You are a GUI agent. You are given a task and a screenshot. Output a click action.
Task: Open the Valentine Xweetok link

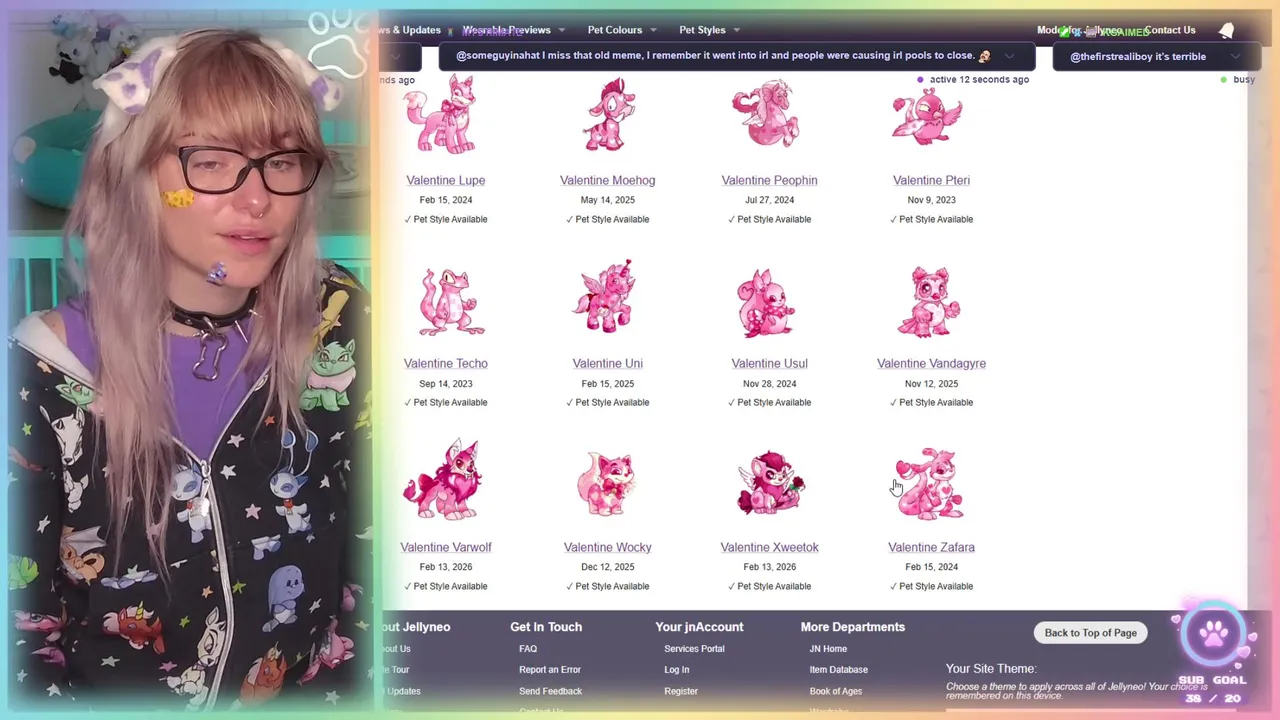(769, 547)
